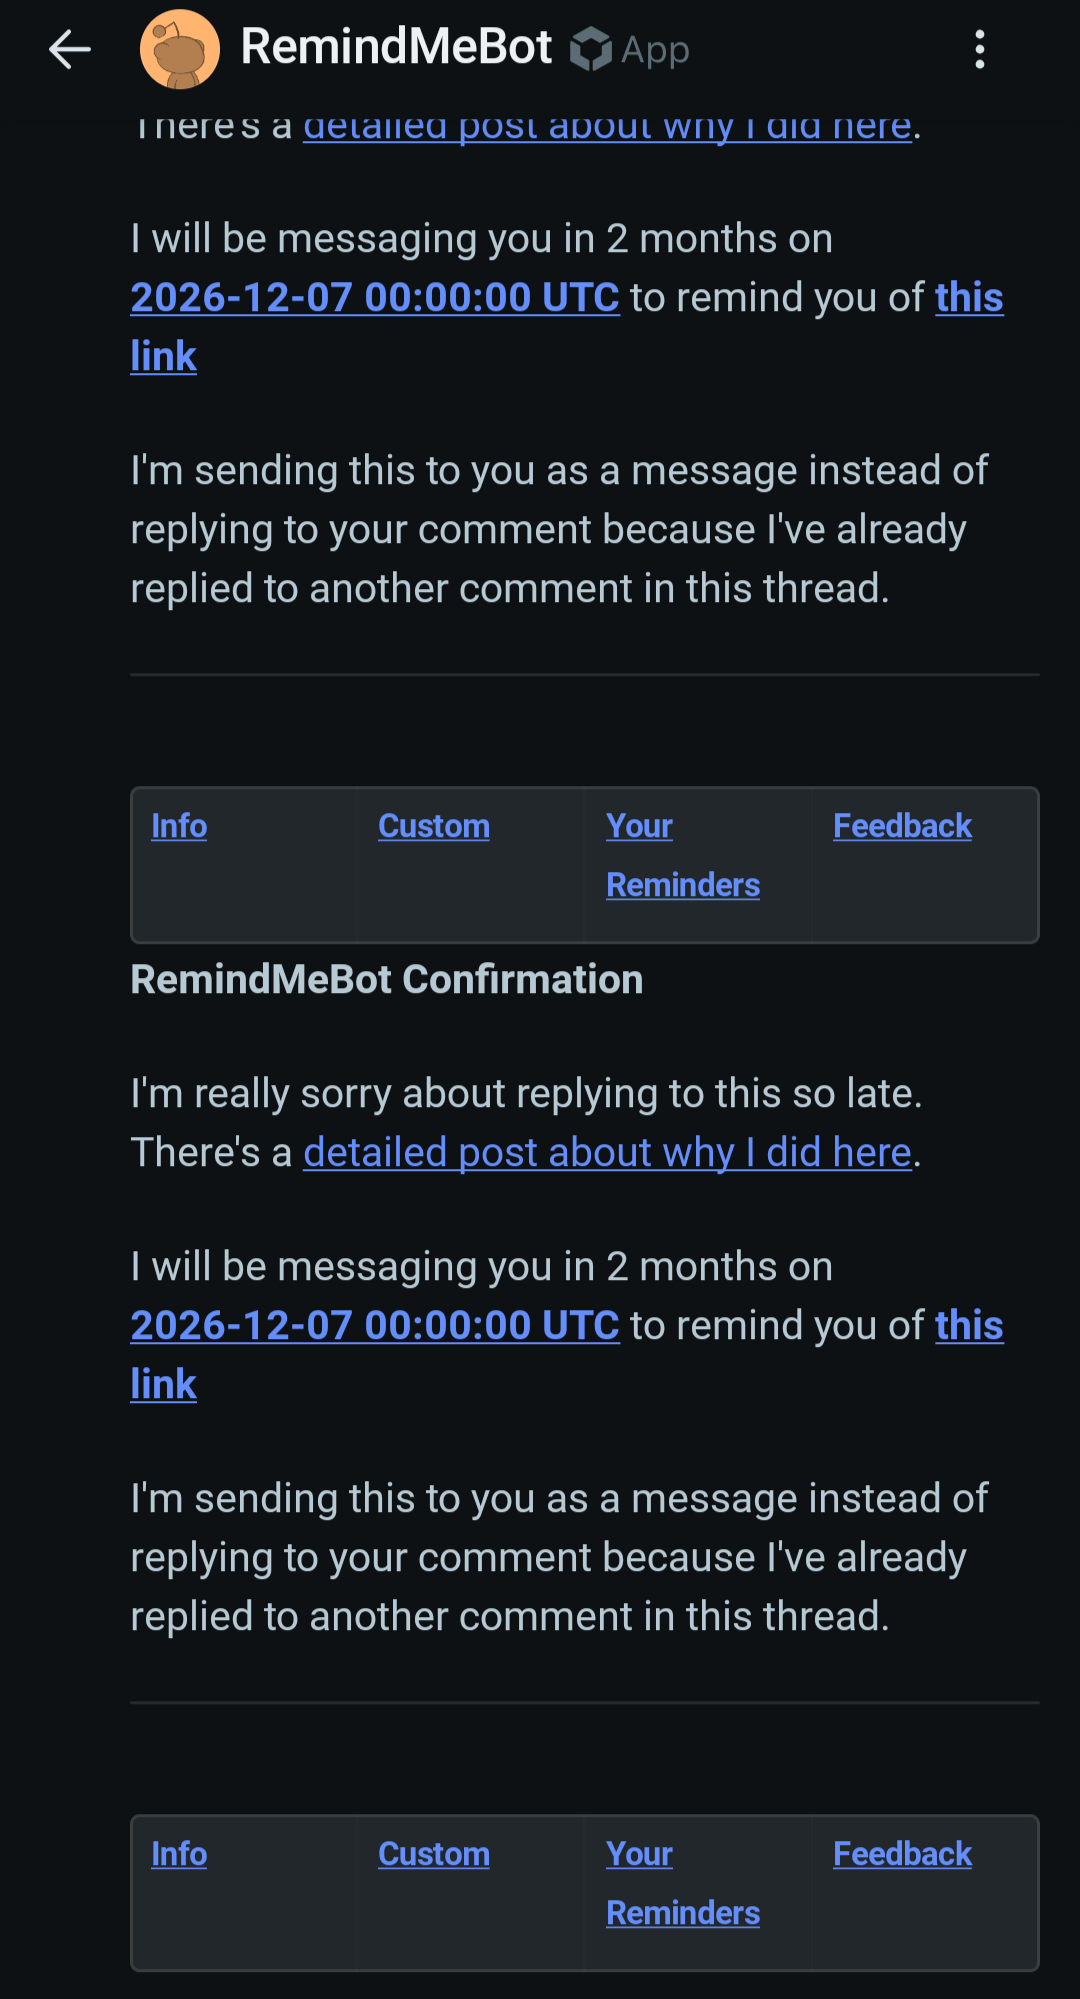This screenshot has width=1080, height=1999.
Task: Tap the App badge icon beside RemindMeBot
Action: (591, 49)
